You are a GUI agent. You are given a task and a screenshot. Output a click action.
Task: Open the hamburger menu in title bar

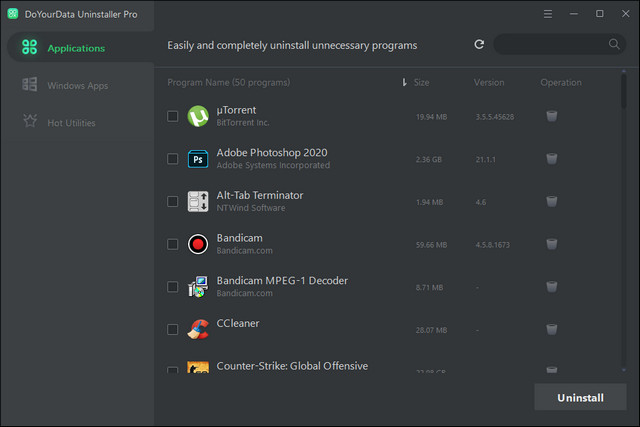point(547,14)
